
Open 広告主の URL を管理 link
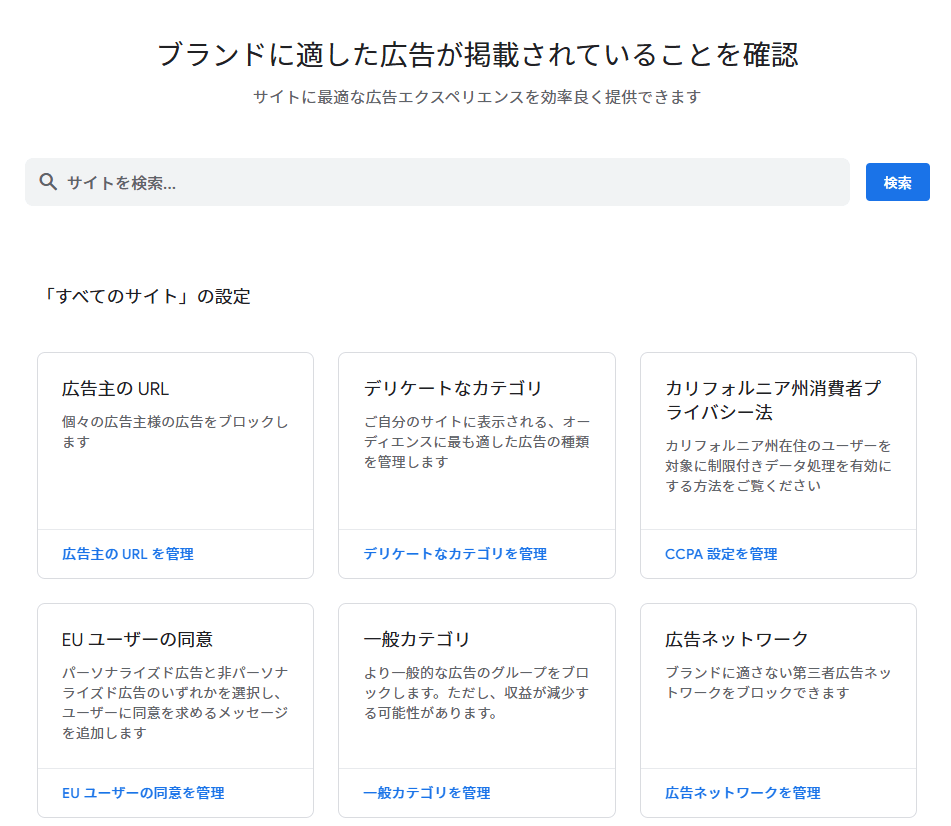click(128, 554)
